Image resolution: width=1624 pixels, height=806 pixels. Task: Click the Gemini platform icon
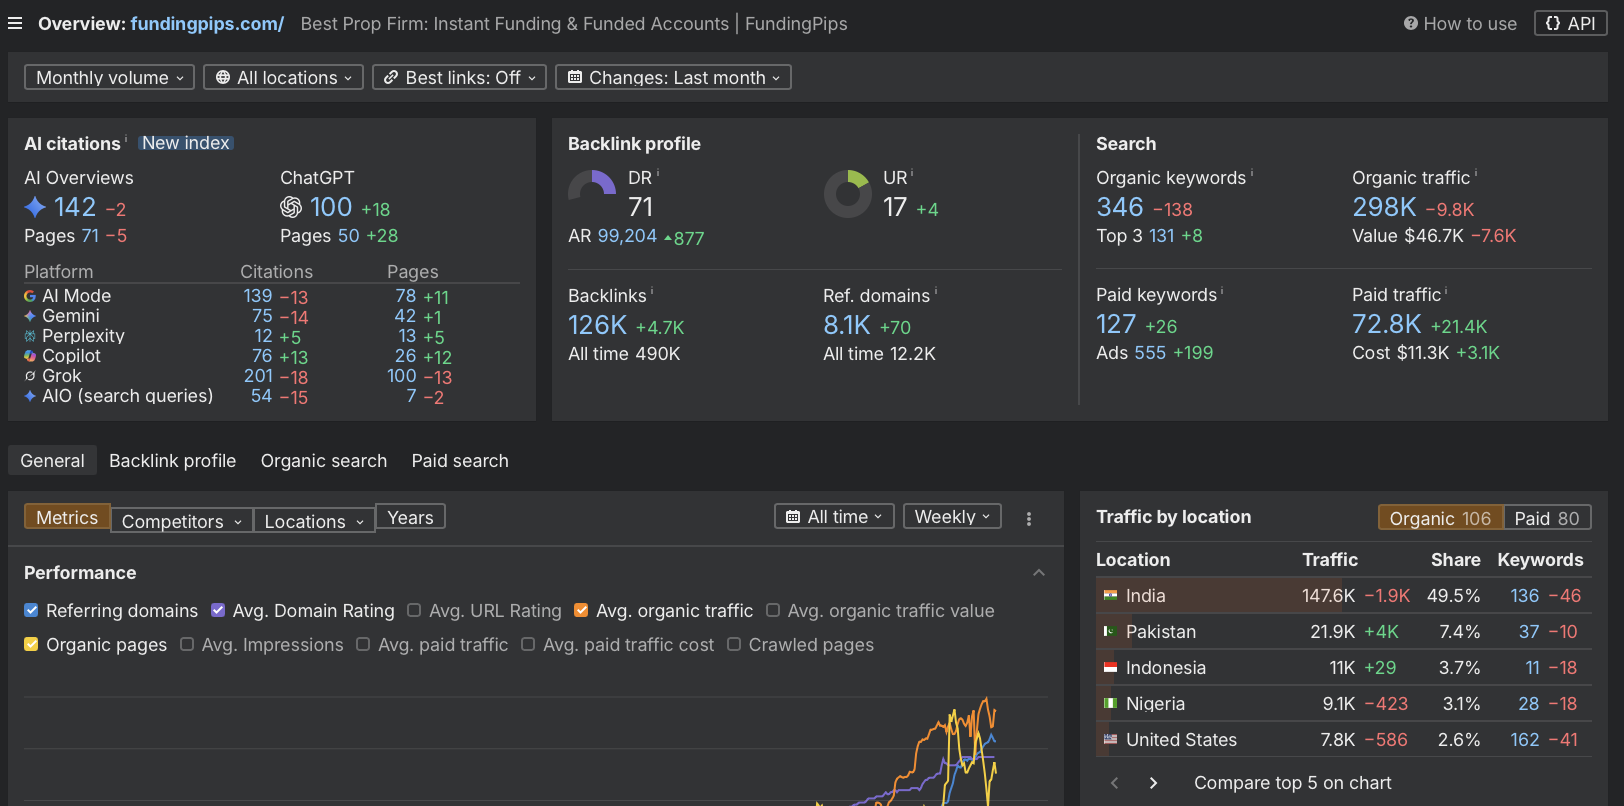point(30,316)
